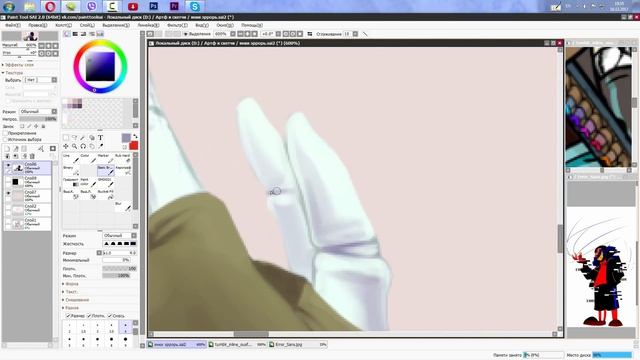Viewport: 640px width, 360px height.
Task: Swap foreground and background colors
Action: click(135, 136)
